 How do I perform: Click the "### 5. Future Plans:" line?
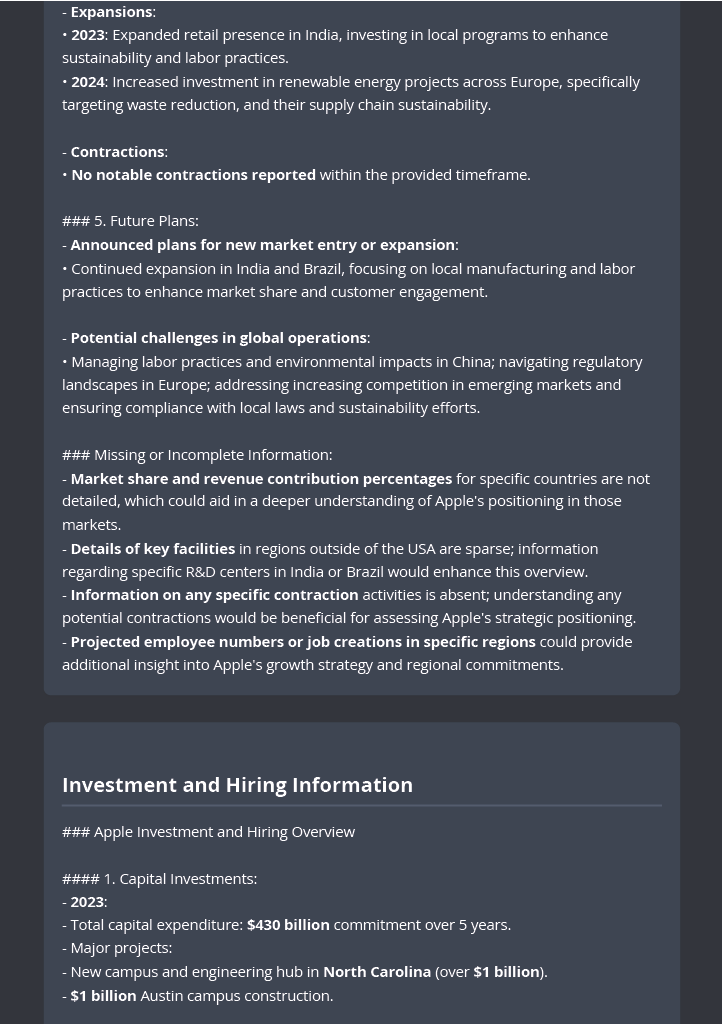tap(131, 221)
